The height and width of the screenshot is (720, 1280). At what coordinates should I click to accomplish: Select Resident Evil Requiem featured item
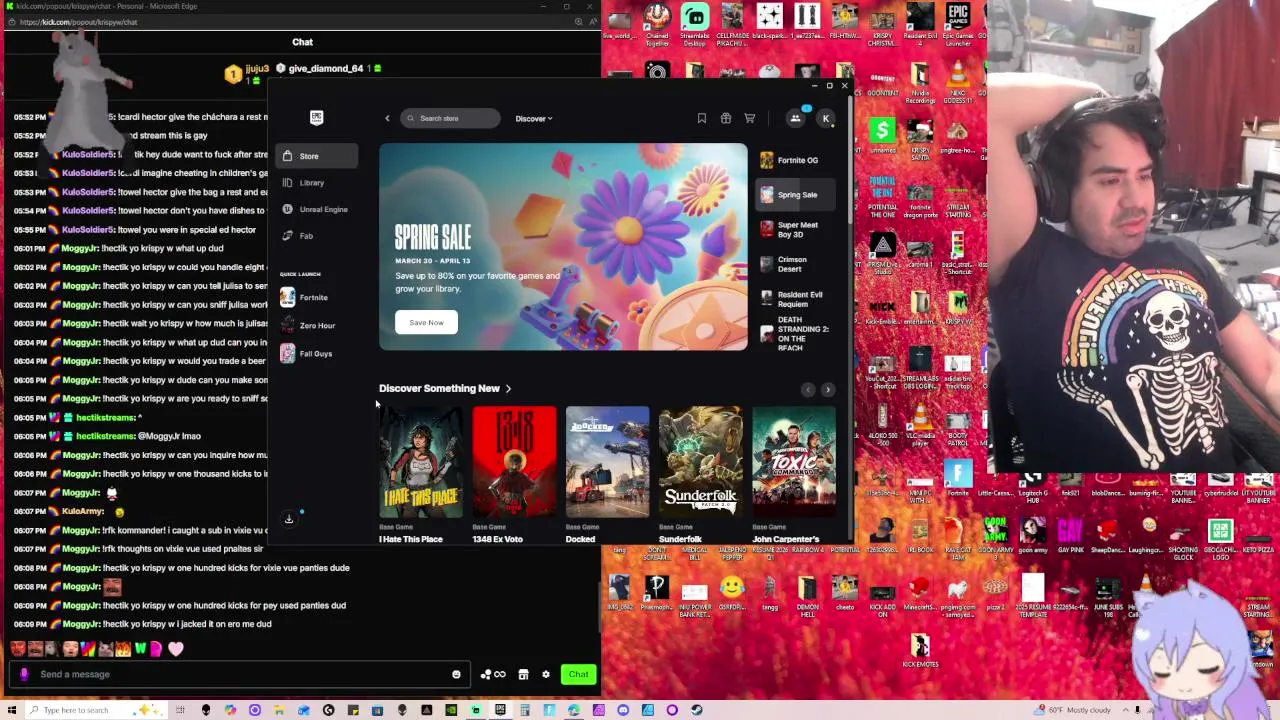point(797,299)
